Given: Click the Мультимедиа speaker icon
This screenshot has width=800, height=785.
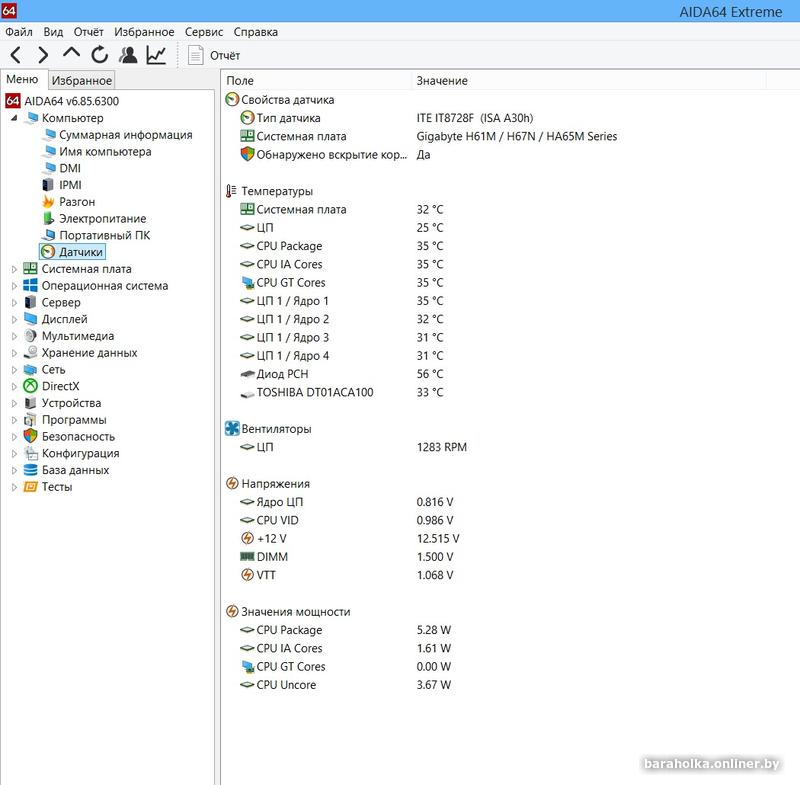Looking at the screenshot, I should click(31, 336).
